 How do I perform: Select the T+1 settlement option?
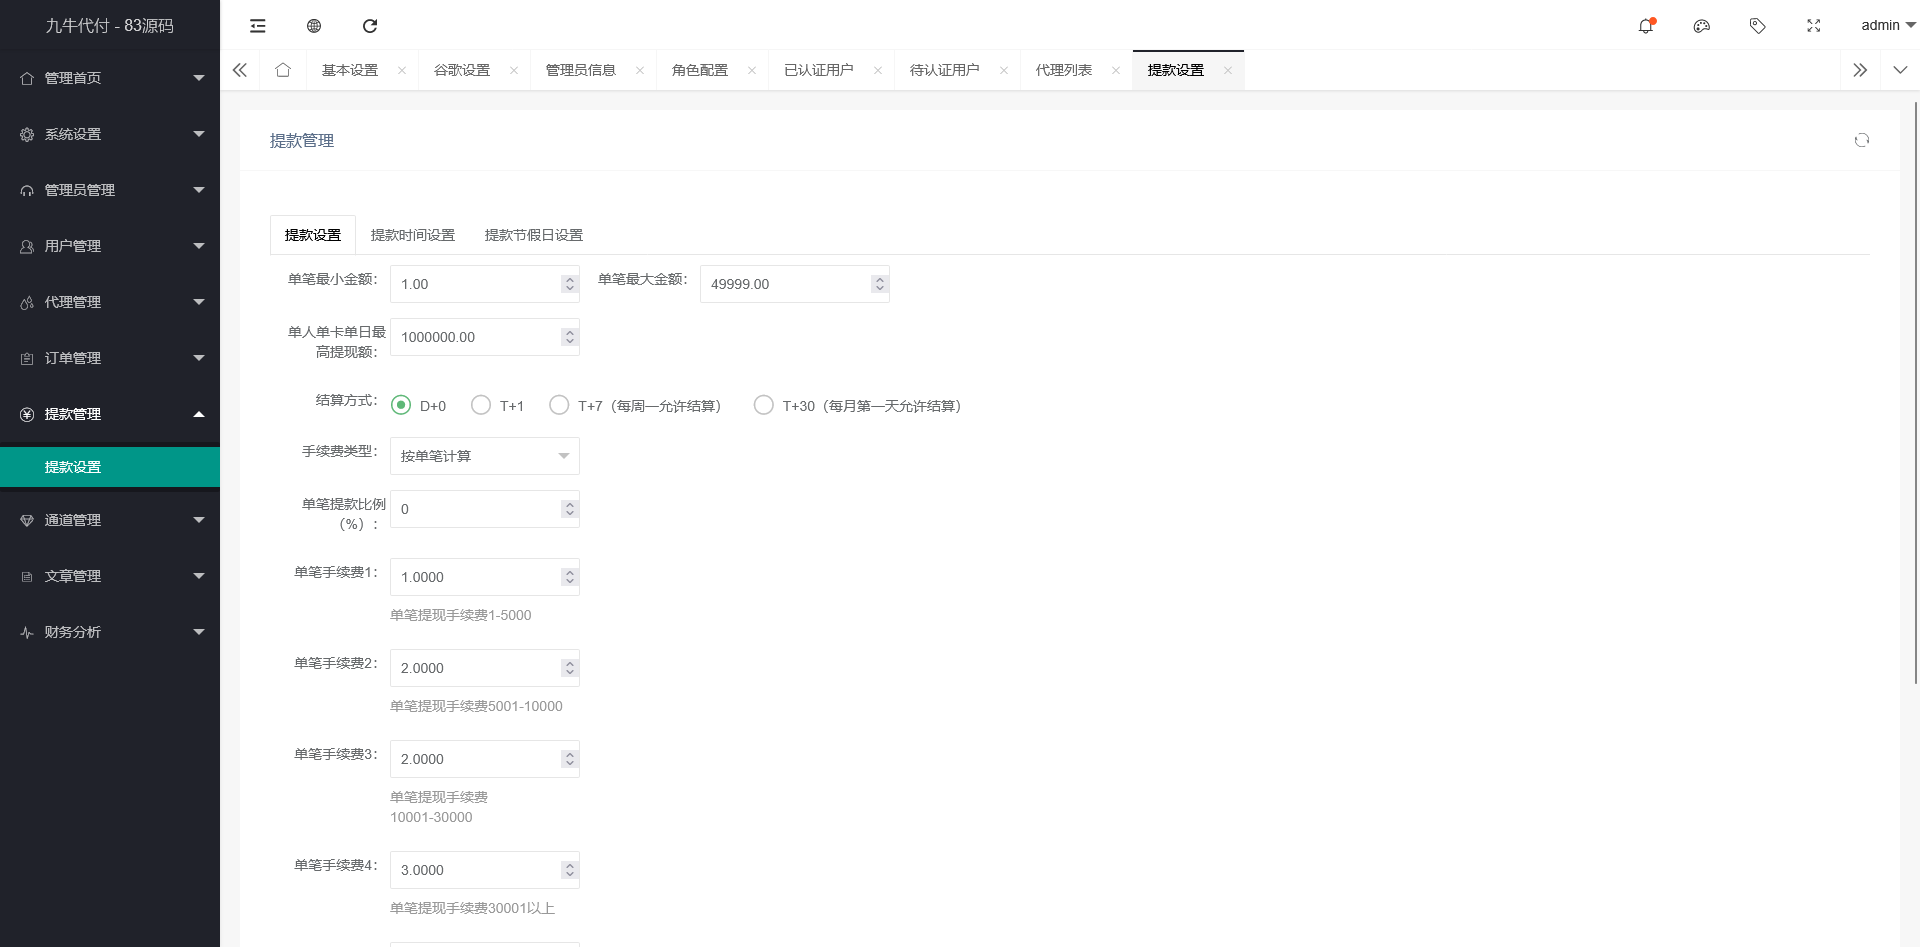point(481,405)
